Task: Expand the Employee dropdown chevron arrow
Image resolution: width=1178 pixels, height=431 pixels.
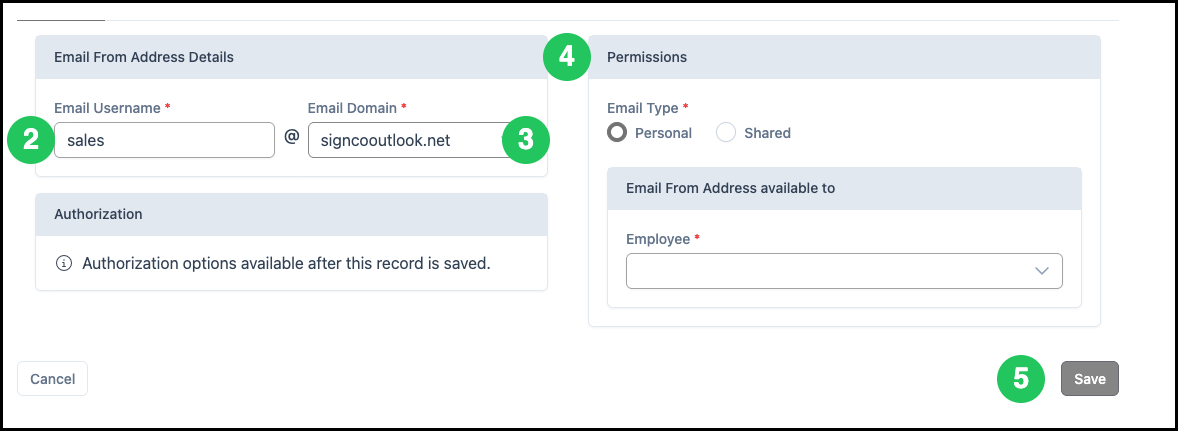Action: (1041, 271)
